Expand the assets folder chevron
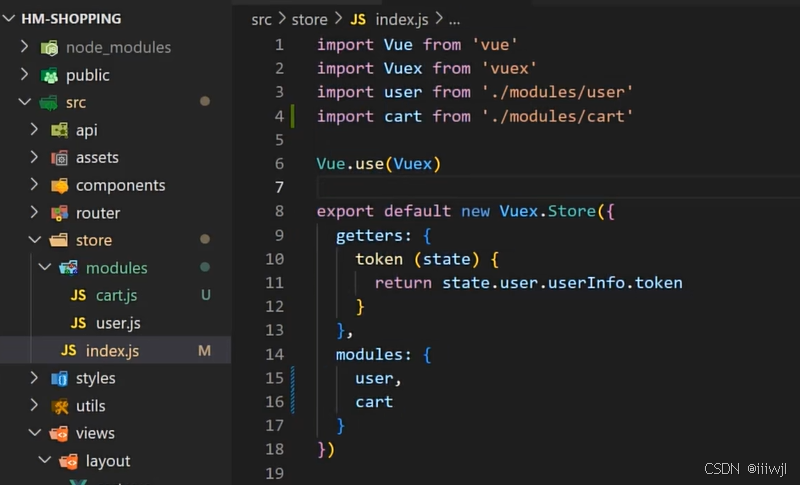 34,157
